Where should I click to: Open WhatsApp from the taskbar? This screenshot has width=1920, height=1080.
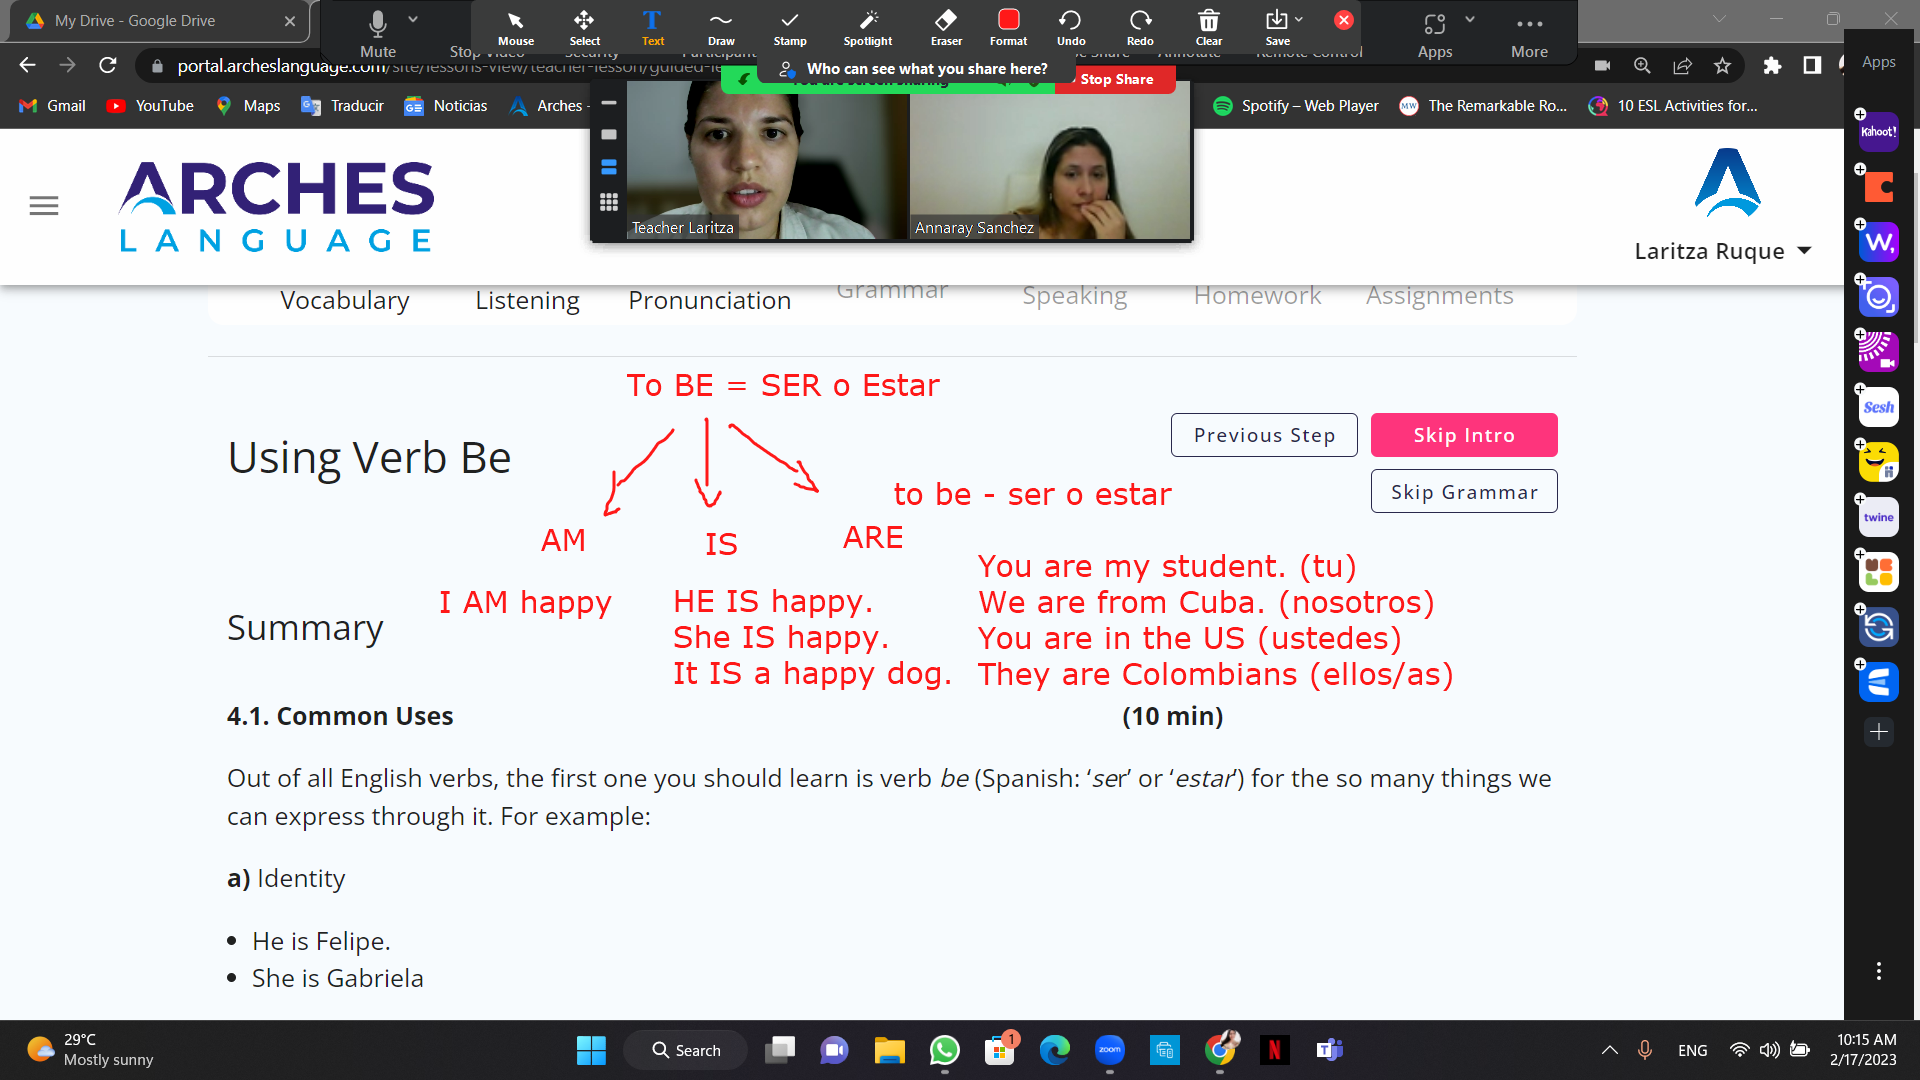[944, 1050]
